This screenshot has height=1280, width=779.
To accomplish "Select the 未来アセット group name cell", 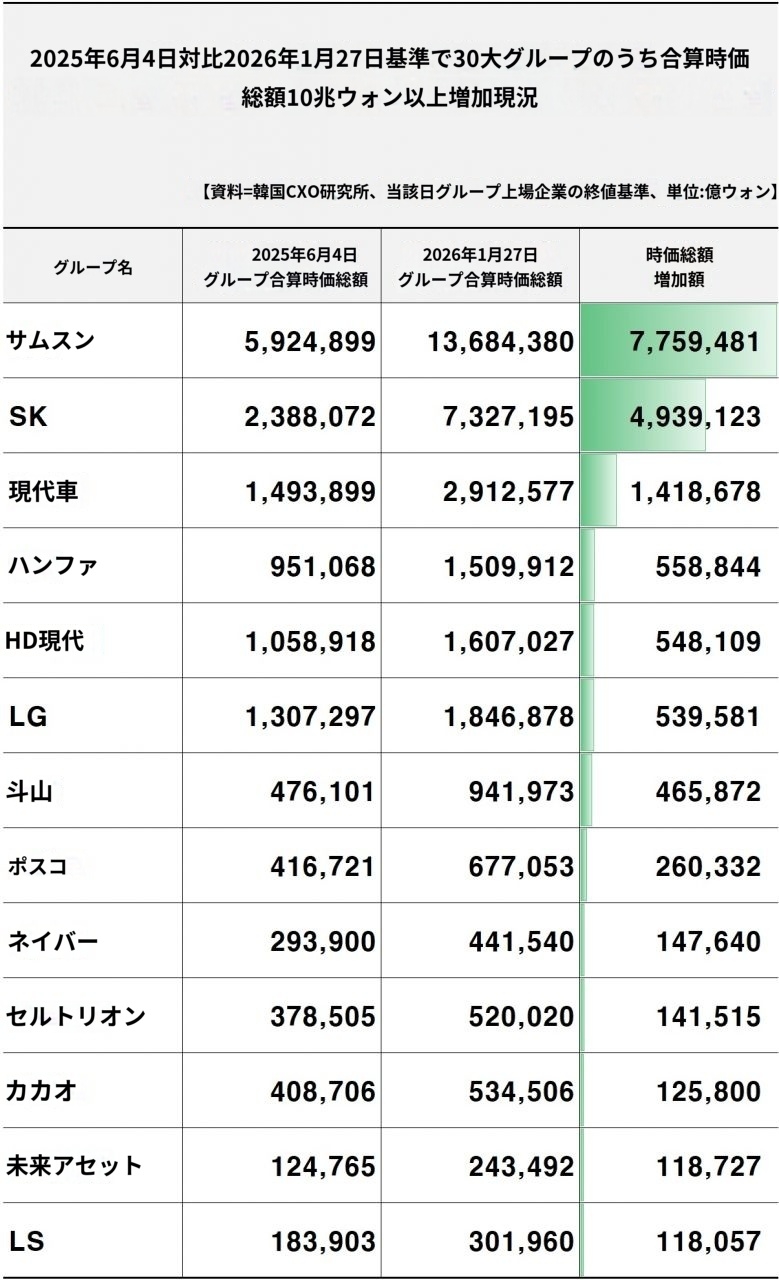I will (74, 1166).
